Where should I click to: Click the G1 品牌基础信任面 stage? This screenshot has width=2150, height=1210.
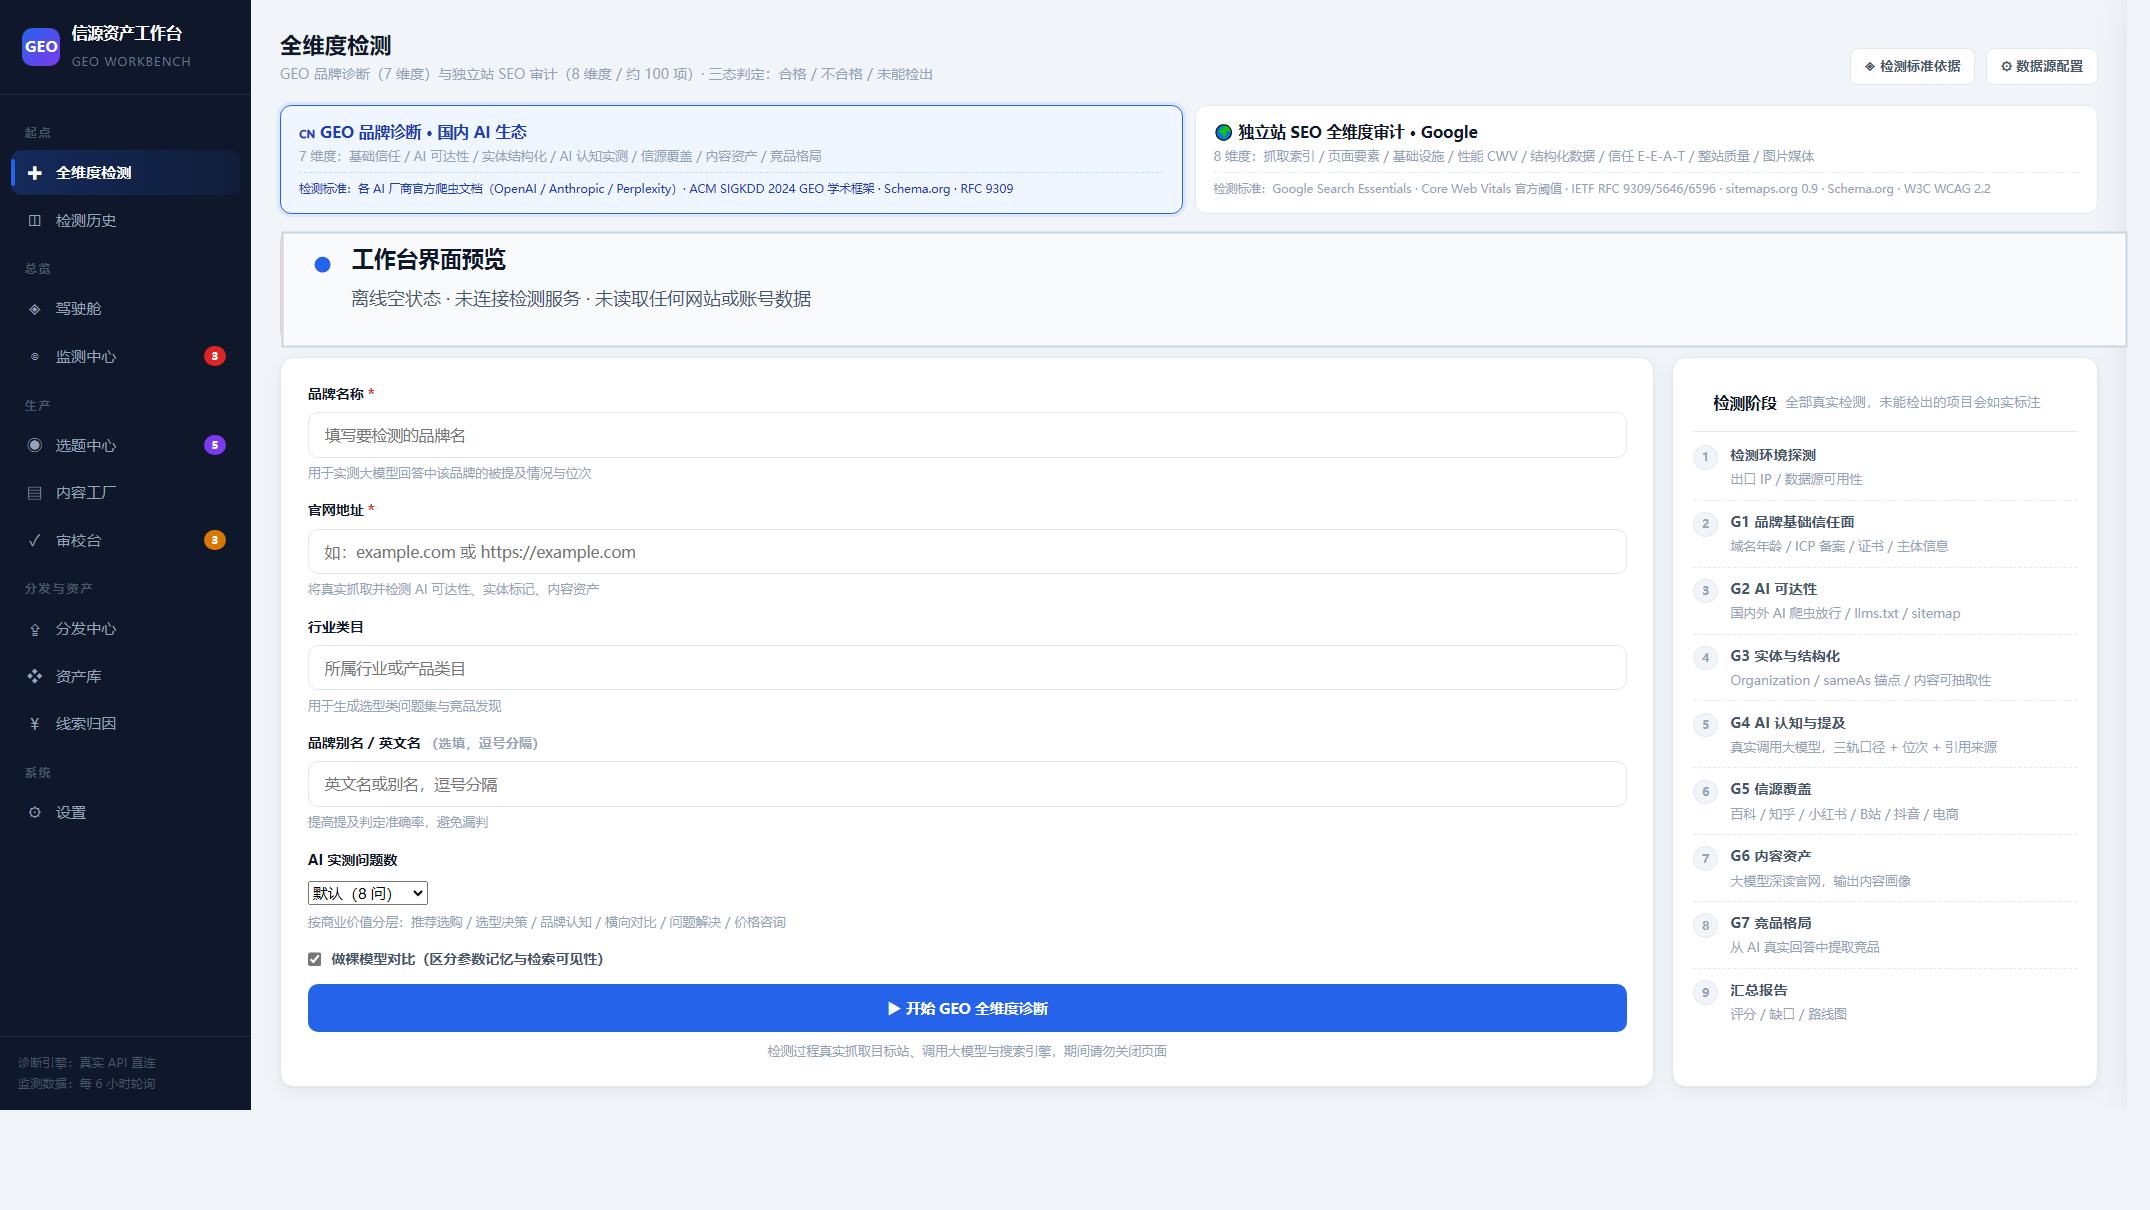tap(1885, 534)
